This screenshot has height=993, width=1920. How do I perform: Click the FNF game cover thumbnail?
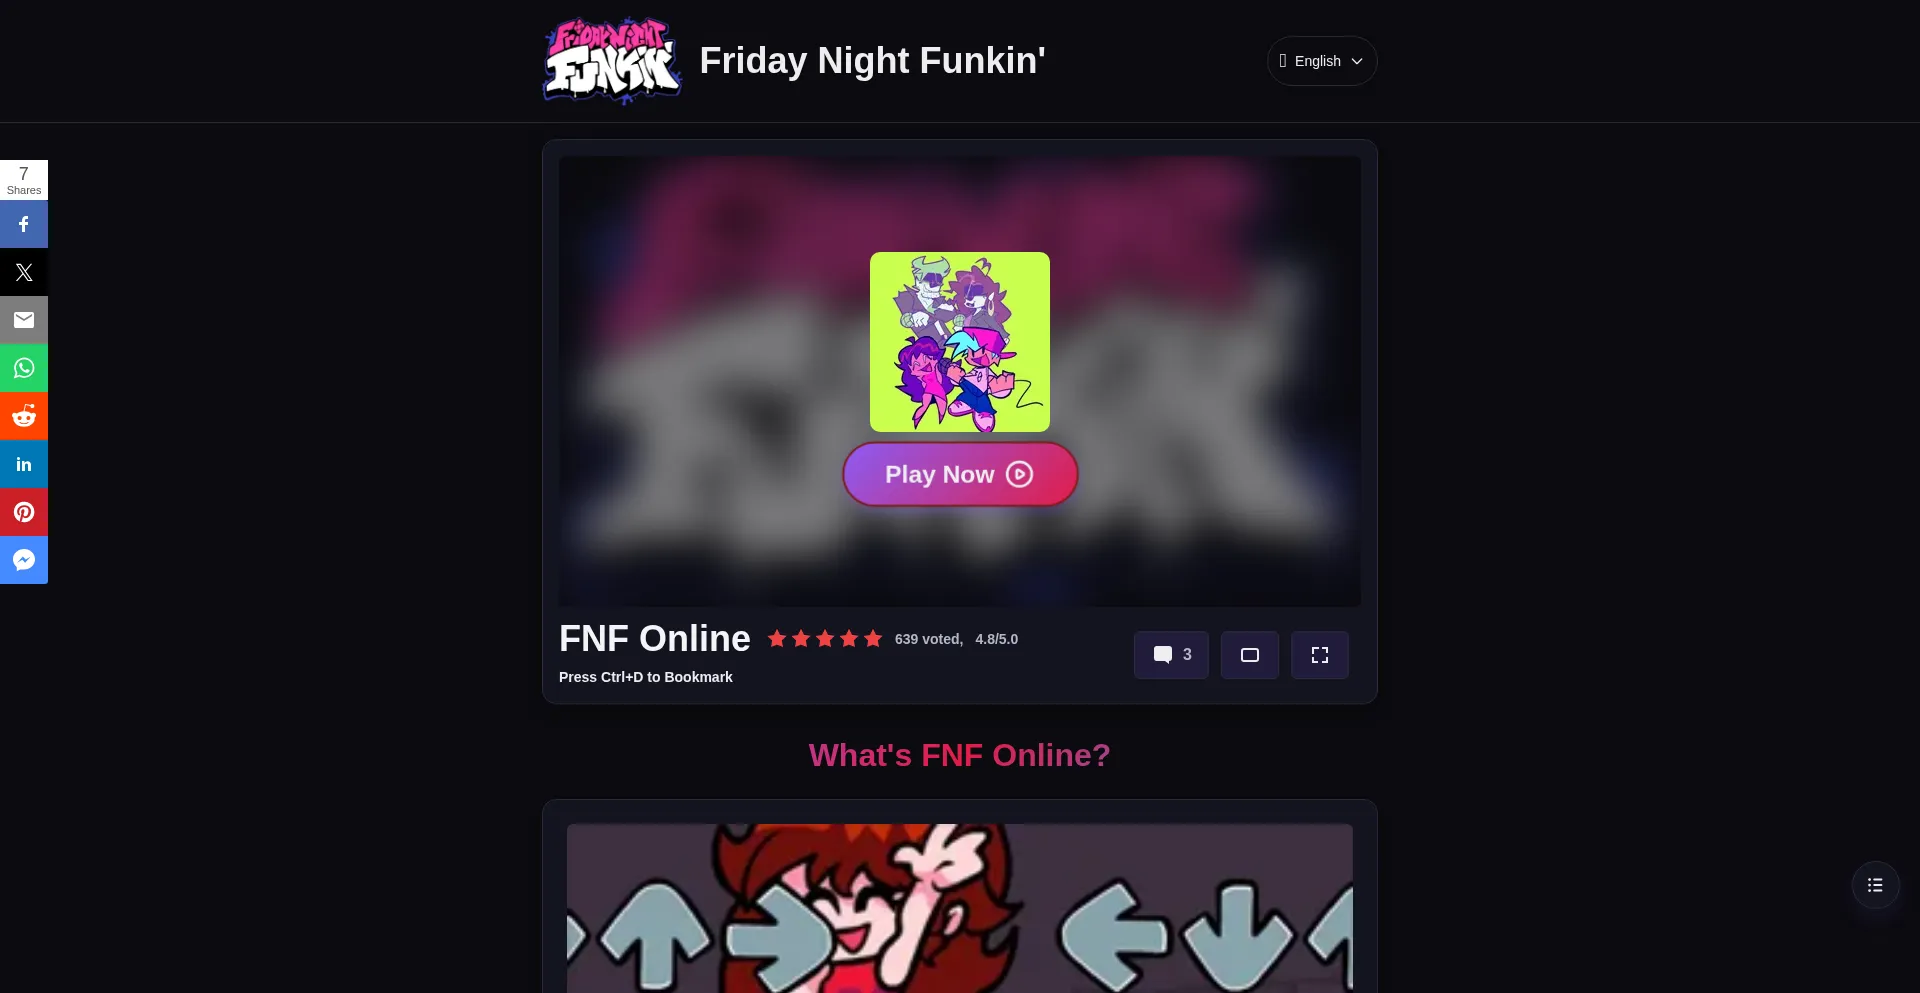960,342
